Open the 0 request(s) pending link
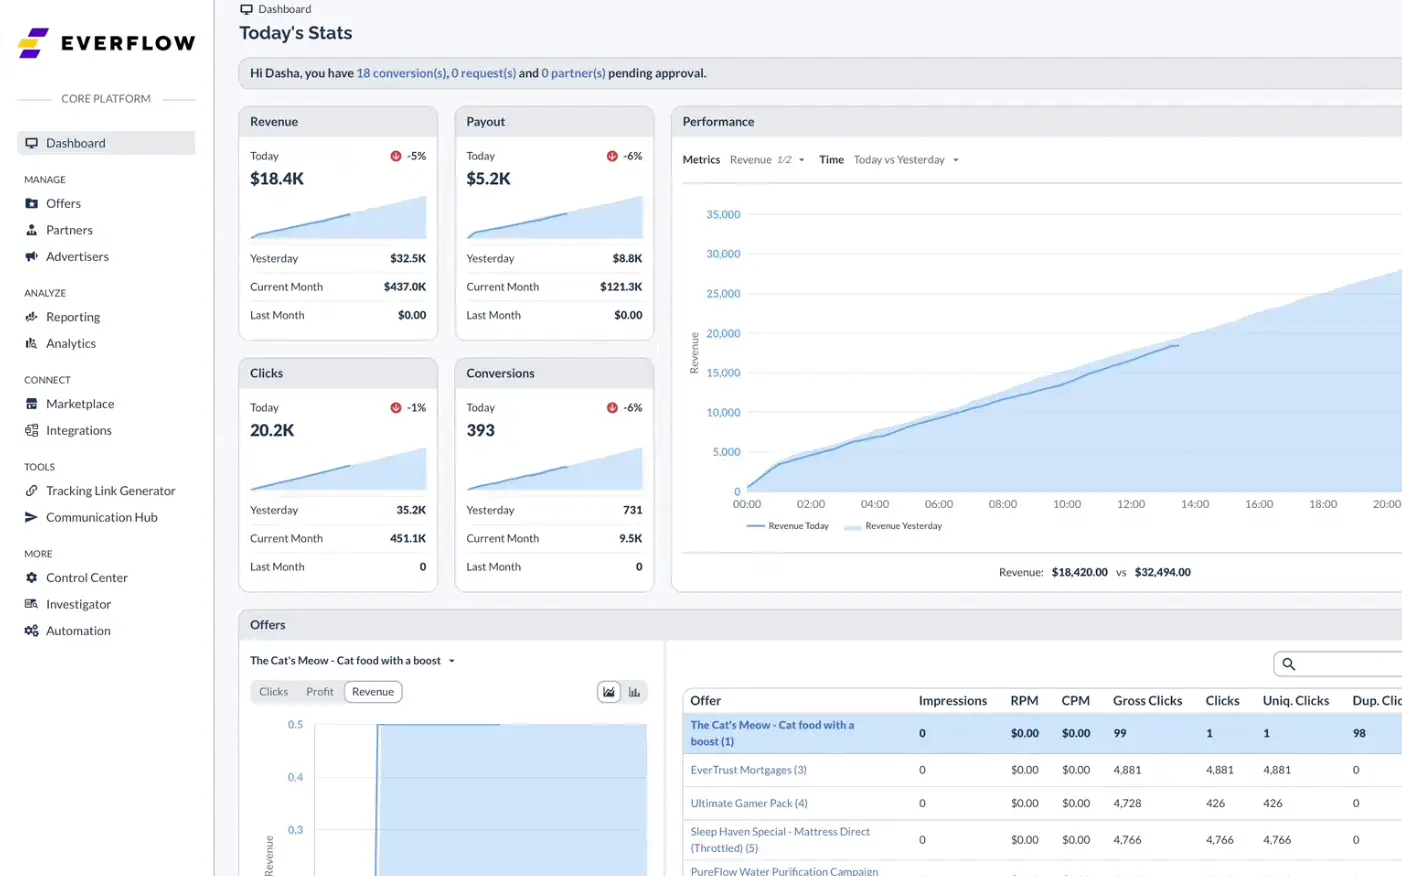The height and width of the screenshot is (876, 1402). [483, 73]
